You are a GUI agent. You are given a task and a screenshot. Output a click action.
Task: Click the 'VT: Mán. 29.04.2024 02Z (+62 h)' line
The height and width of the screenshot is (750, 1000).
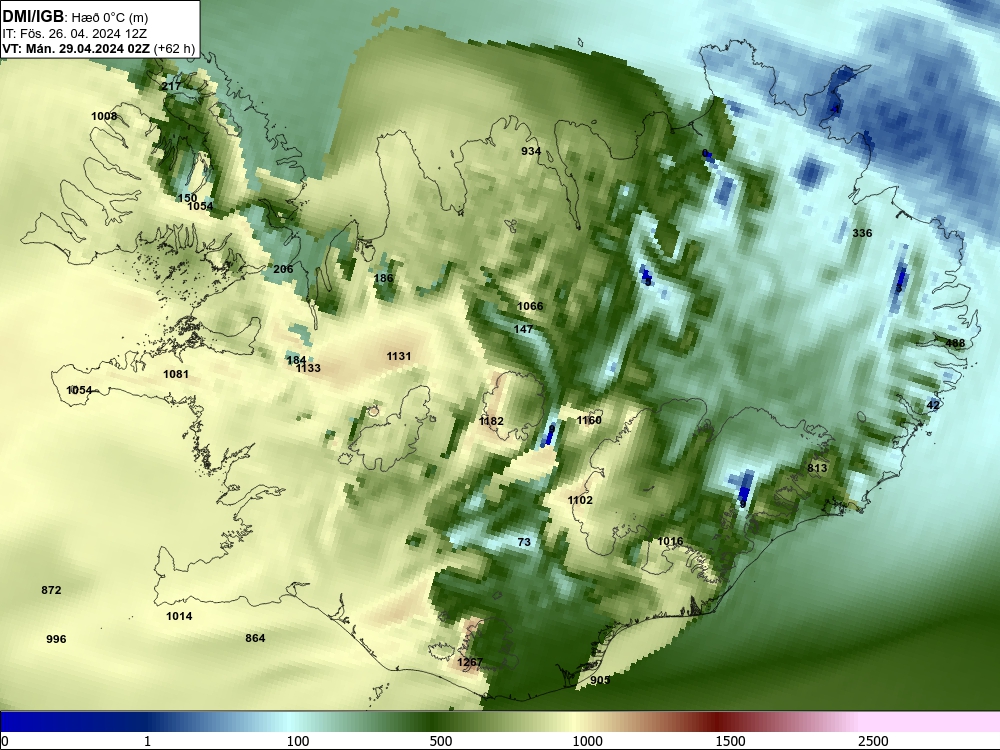(99, 49)
